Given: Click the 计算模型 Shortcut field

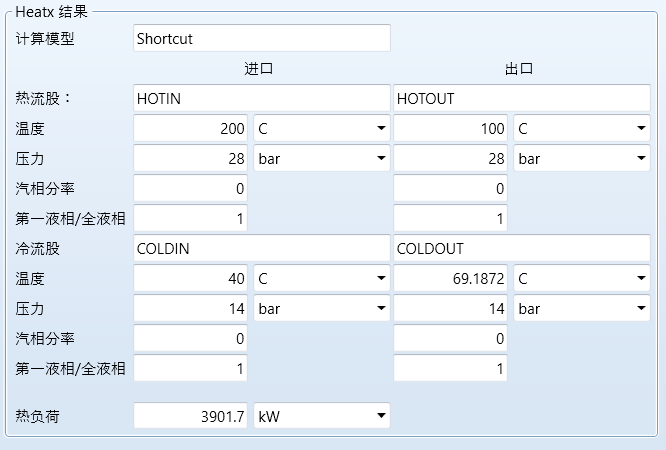Looking at the screenshot, I should 261,39.
